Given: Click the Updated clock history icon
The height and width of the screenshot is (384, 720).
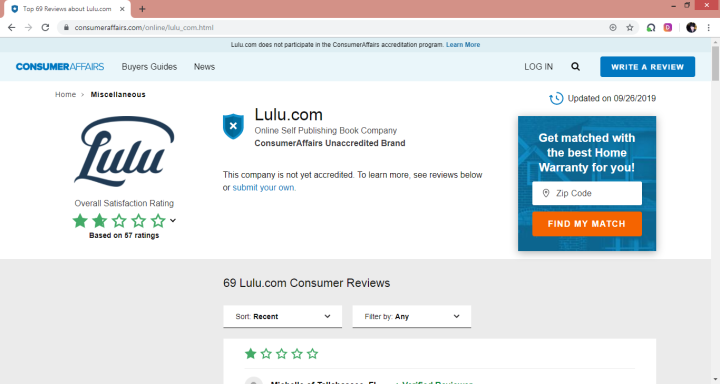Looking at the screenshot, I should [x=556, y=98].
